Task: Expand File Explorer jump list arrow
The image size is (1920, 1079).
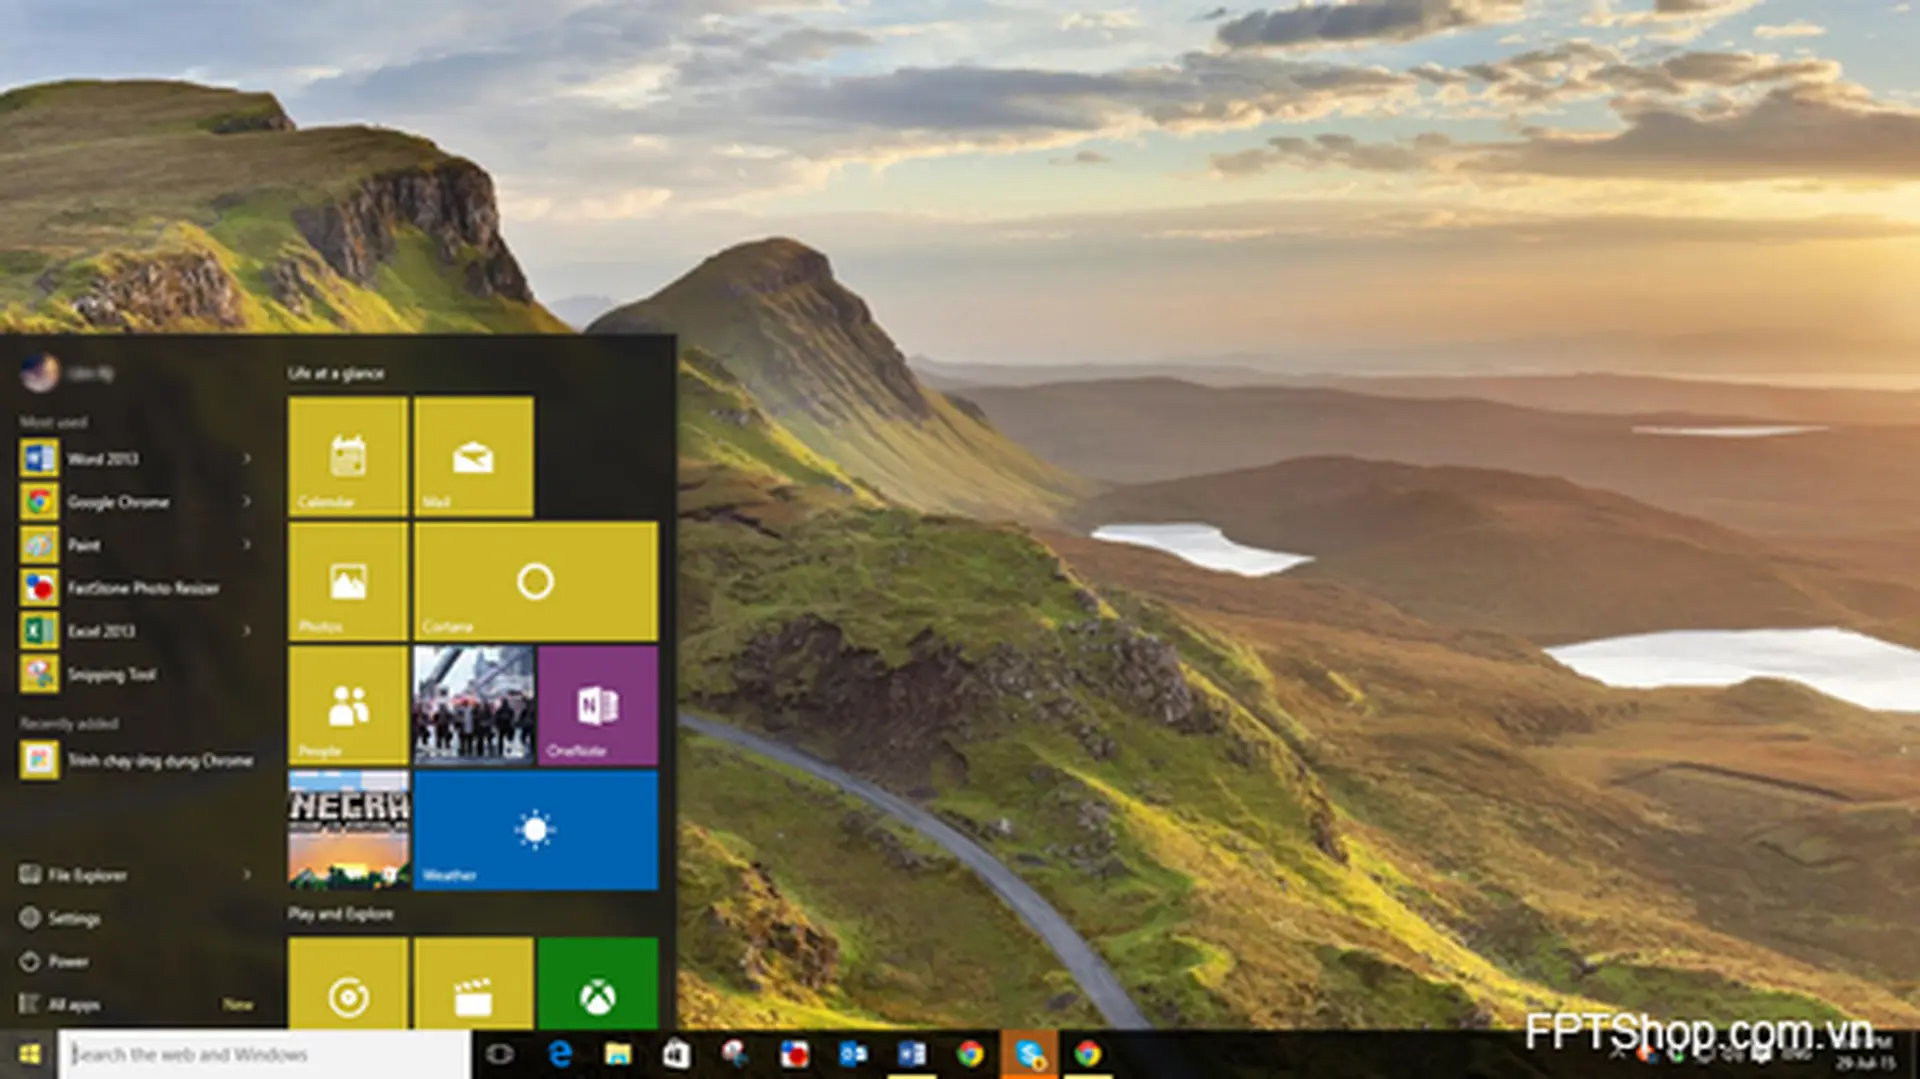Action: pyautogui.click(x=246, y=875)
